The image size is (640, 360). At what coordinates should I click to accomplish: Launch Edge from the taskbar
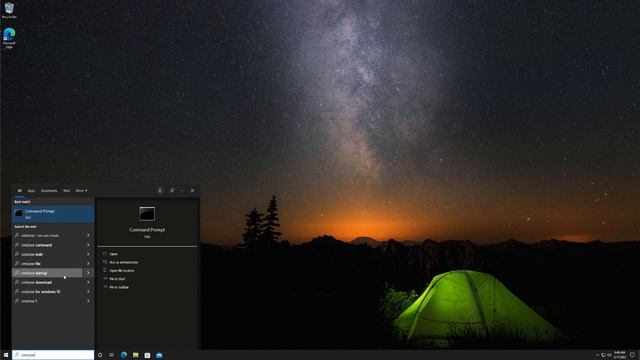point(124,355)
